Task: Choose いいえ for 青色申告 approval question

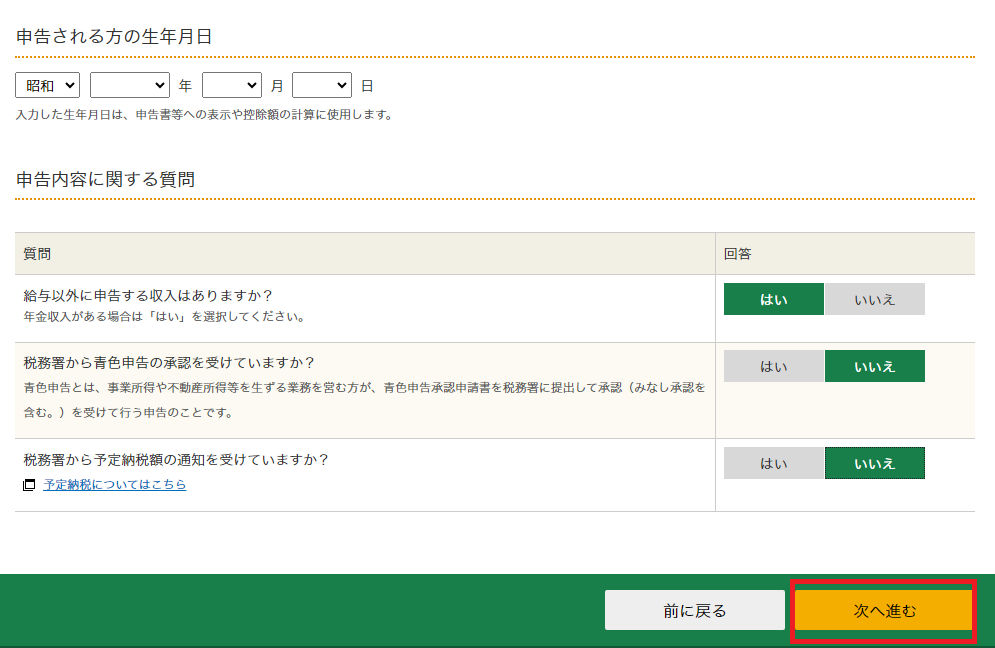Action: click(874, 366)
